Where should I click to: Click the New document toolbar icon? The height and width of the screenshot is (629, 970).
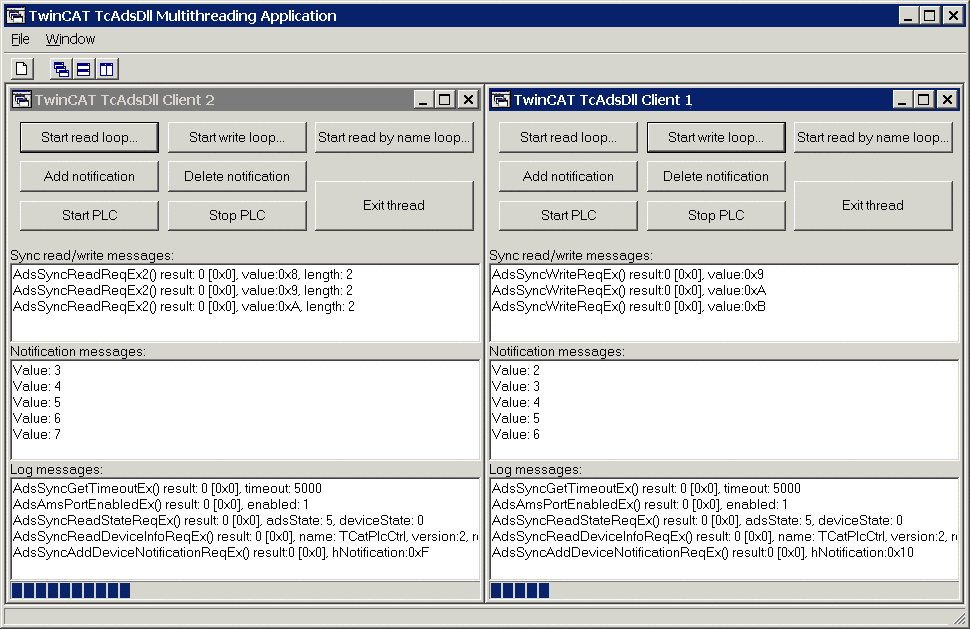pos(22,69)
